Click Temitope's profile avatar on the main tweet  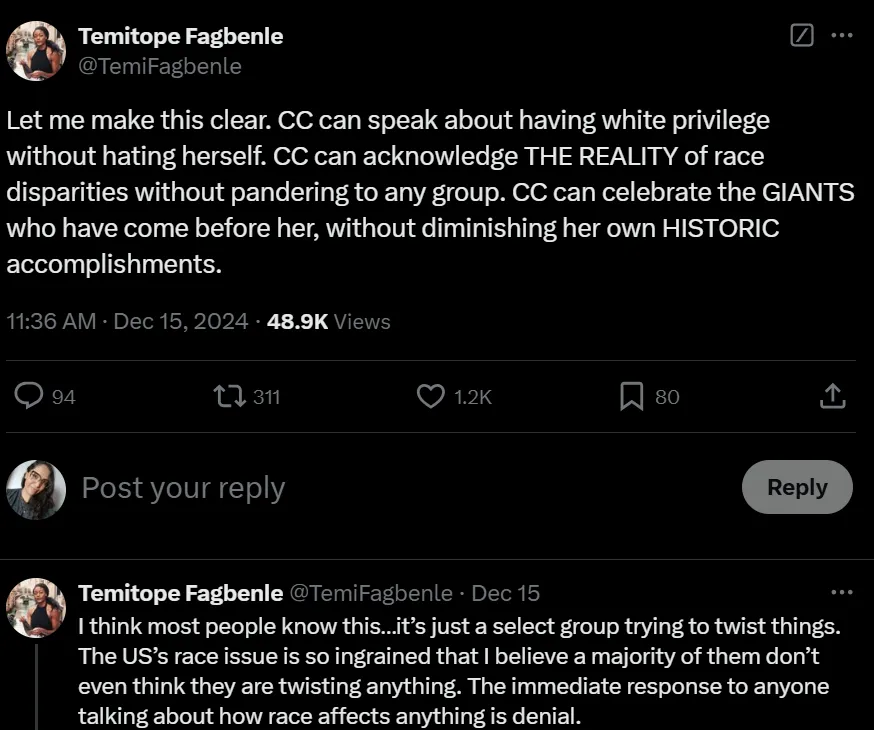tap(36, 50)
